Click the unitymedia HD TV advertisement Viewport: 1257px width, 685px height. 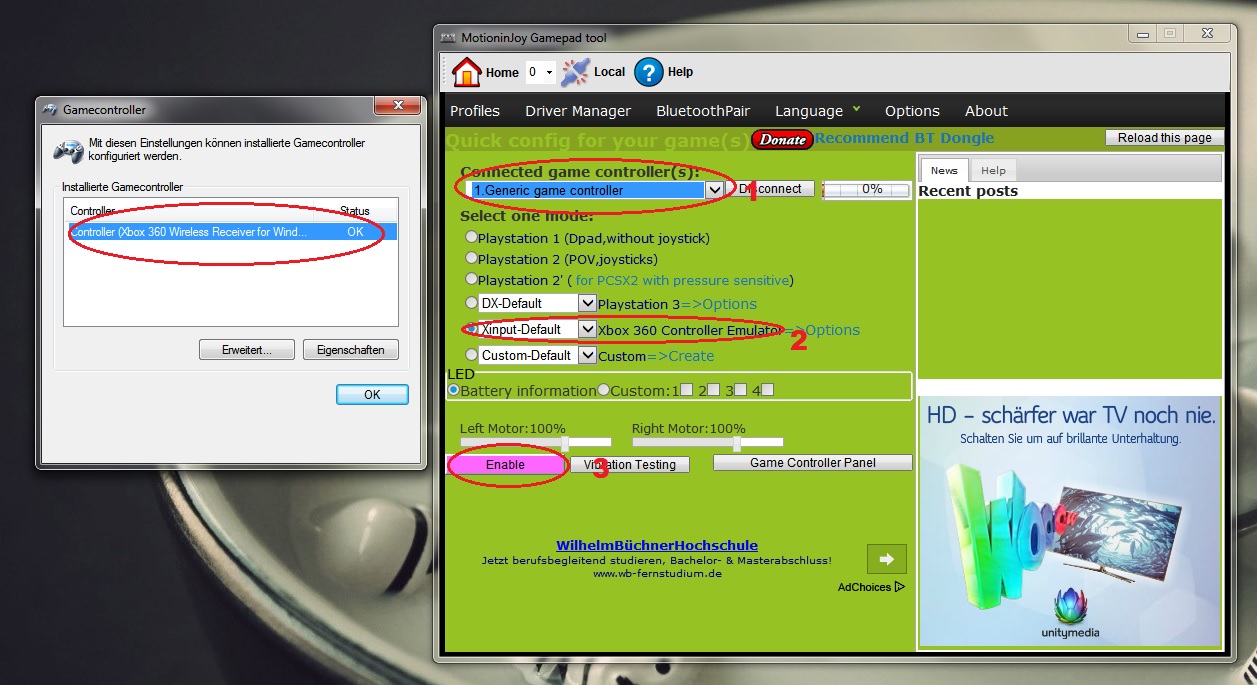tap(1069, 520)
